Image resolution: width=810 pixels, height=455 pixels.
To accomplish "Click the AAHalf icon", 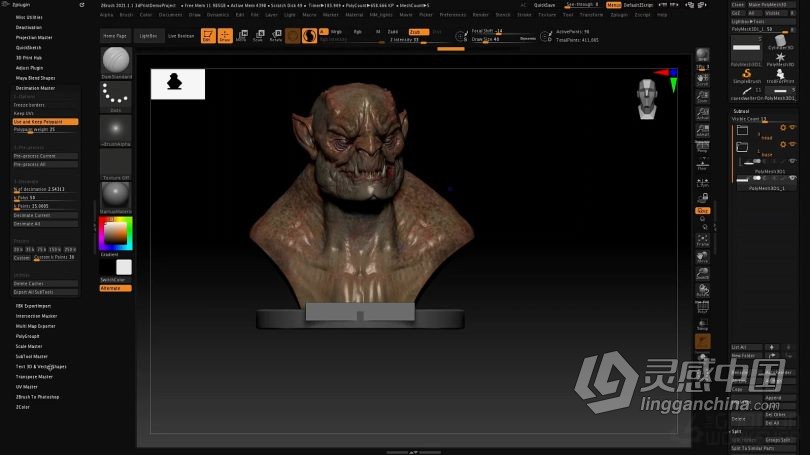I will 703,130.
